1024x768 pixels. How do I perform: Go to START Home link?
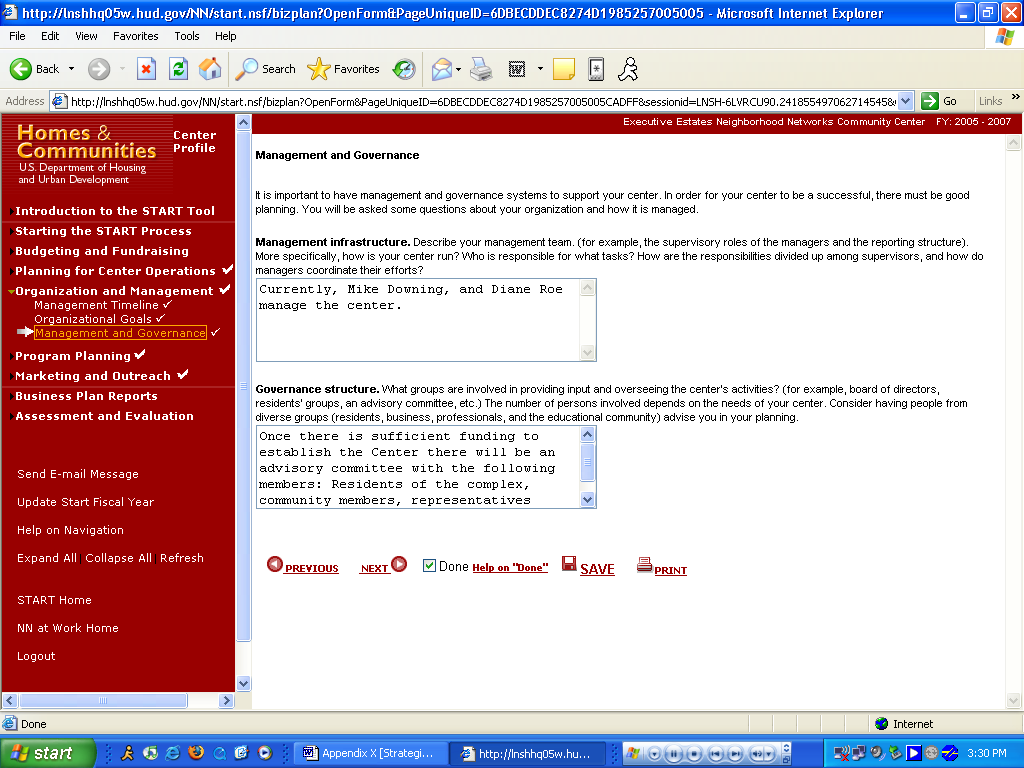[54, 600]
